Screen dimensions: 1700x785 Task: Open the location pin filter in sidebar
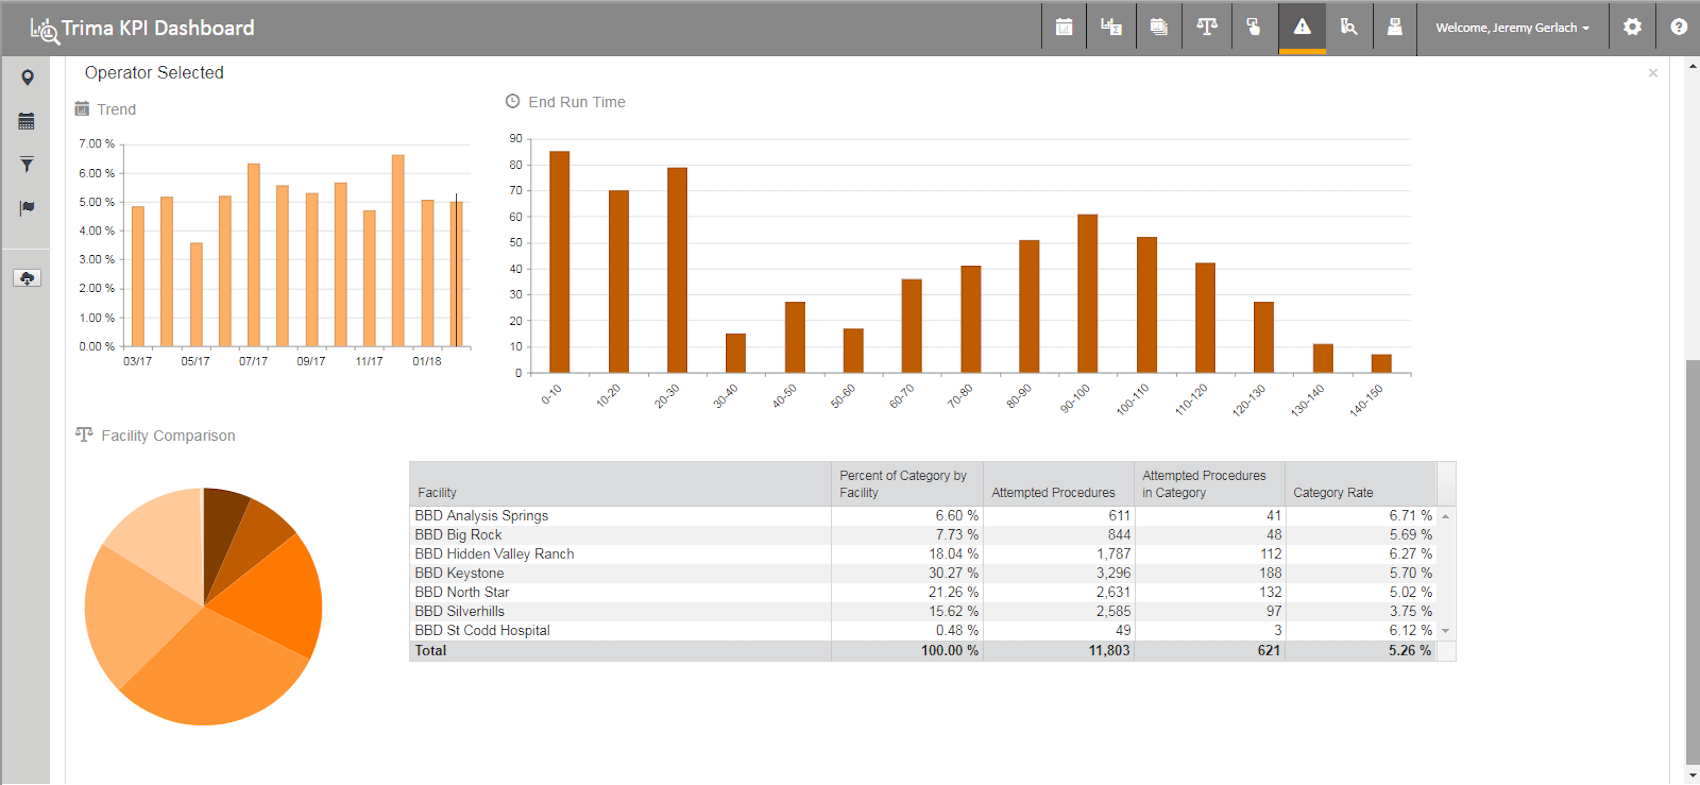click(27, 78)
